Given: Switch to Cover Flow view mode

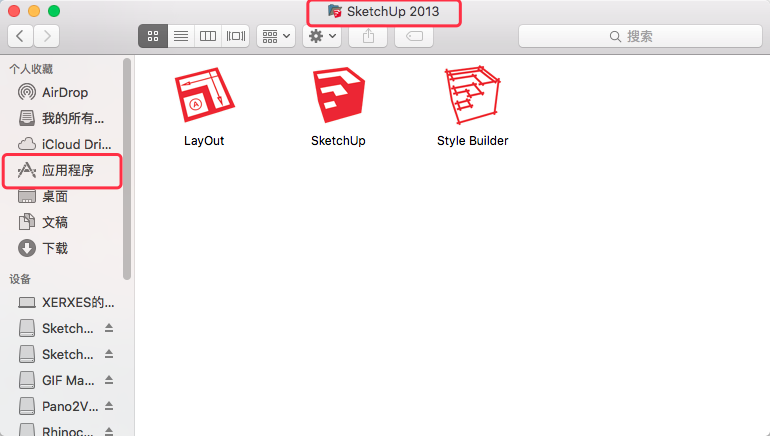Looking at the screenshot, I should click(236, 36).
